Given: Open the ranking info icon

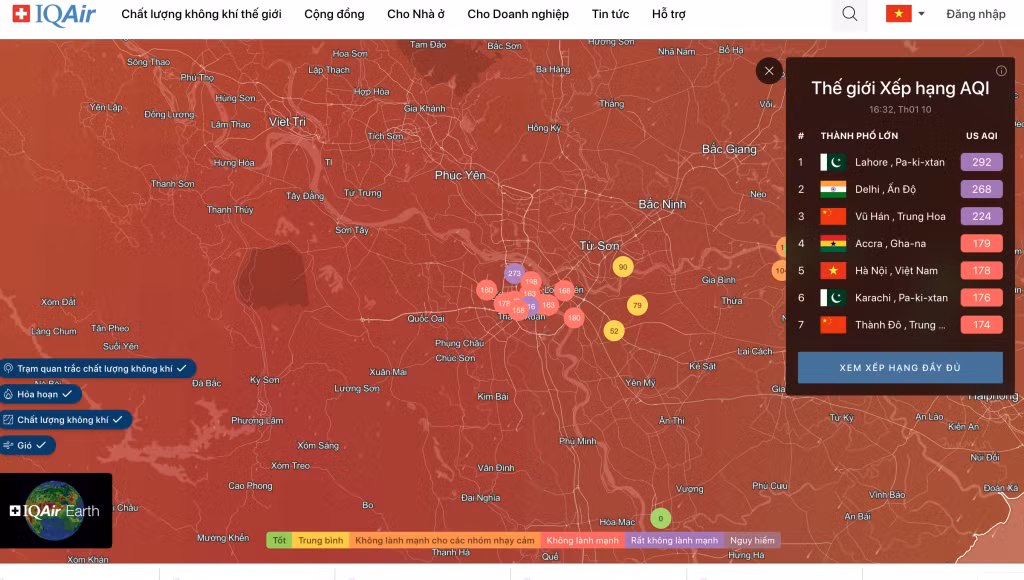Looking at the screenshot, I should [x=1001, y=71].
